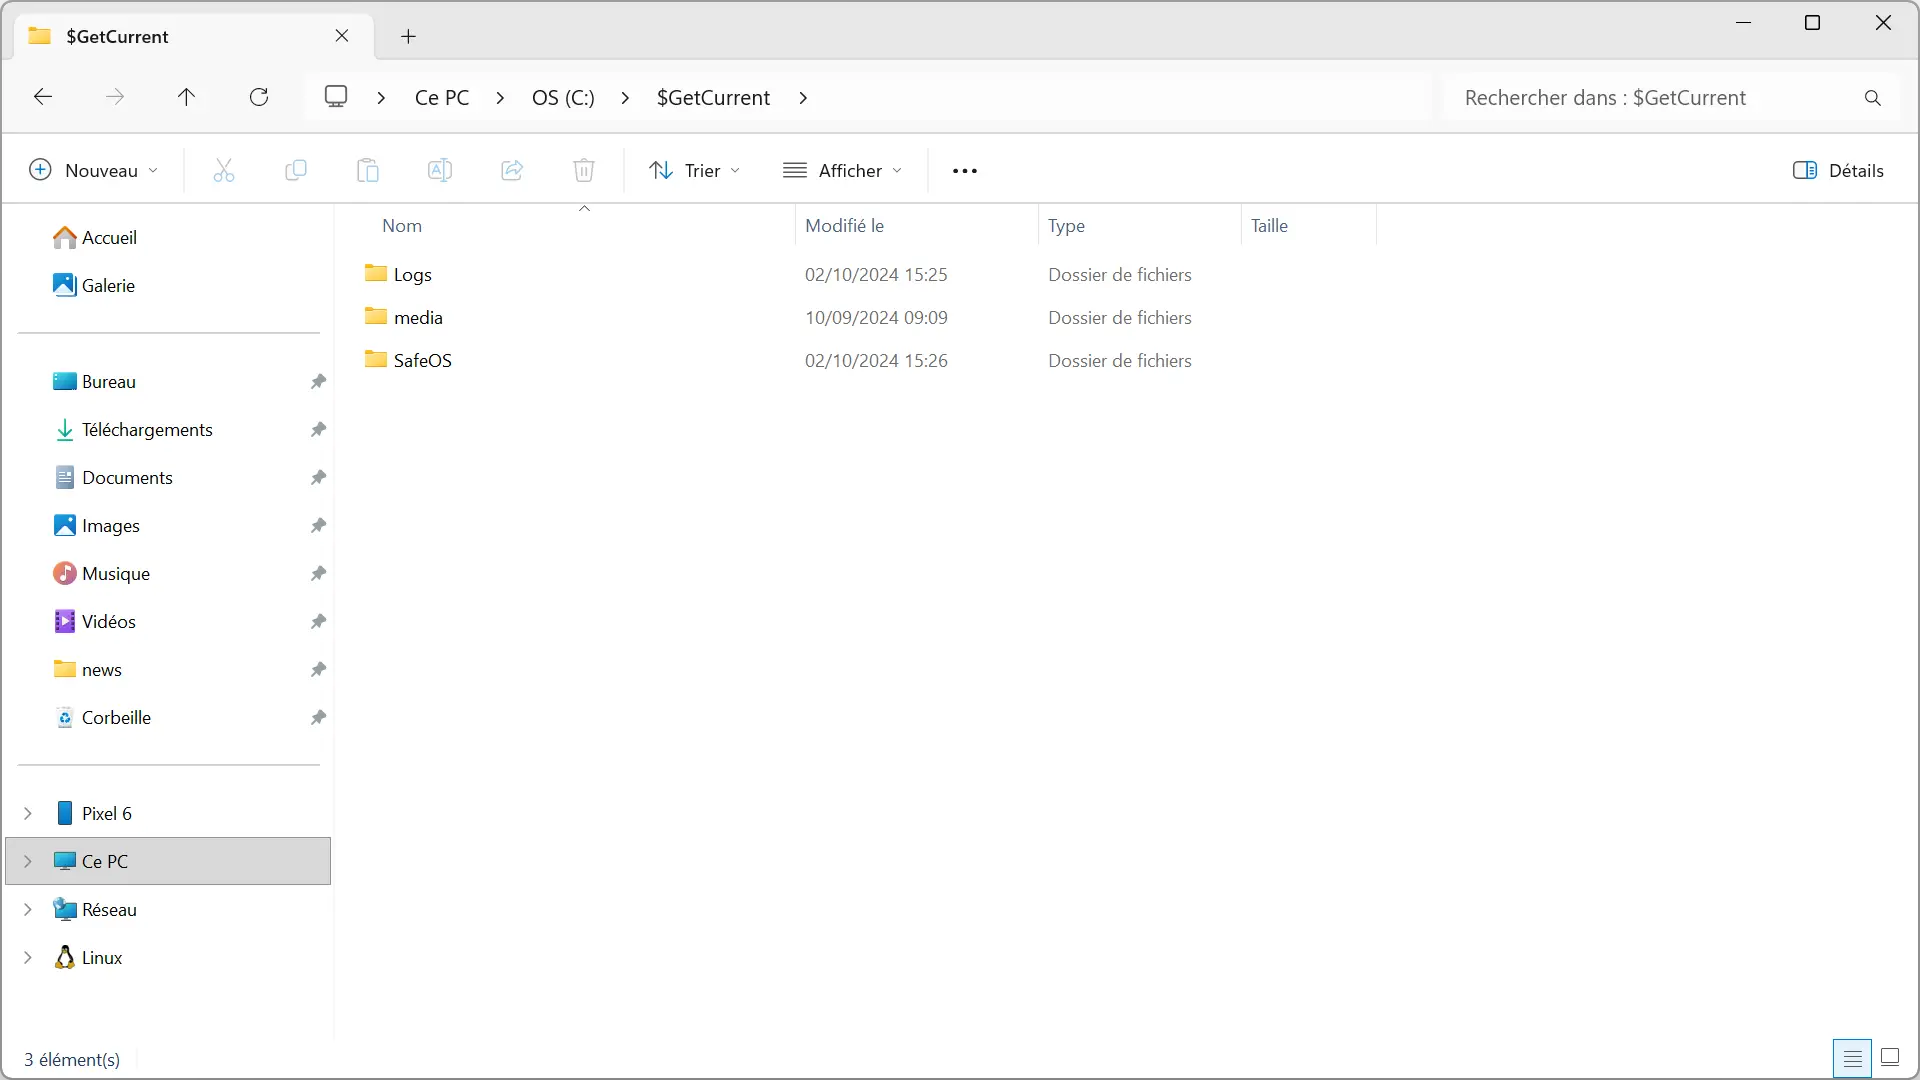The height and width of the screenshot is (1080, 1920).
Task: Open Galerie in the sidebar
Action: (x=108, y=286)
